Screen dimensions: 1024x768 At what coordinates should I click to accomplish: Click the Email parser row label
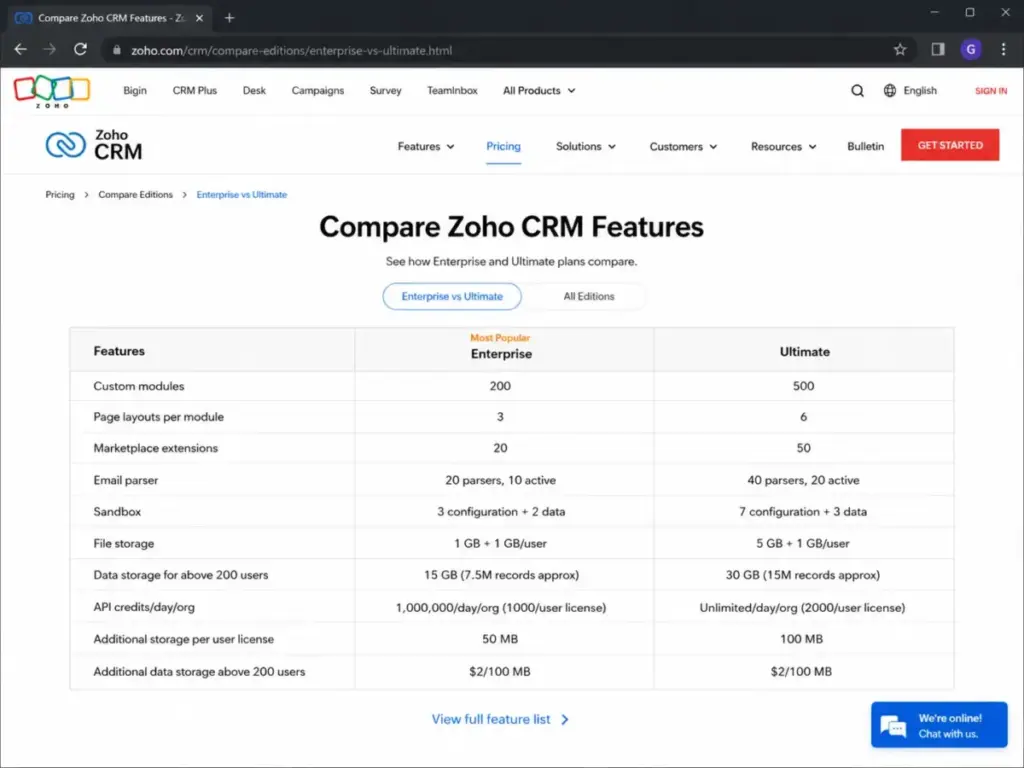[x=125, y=480]
